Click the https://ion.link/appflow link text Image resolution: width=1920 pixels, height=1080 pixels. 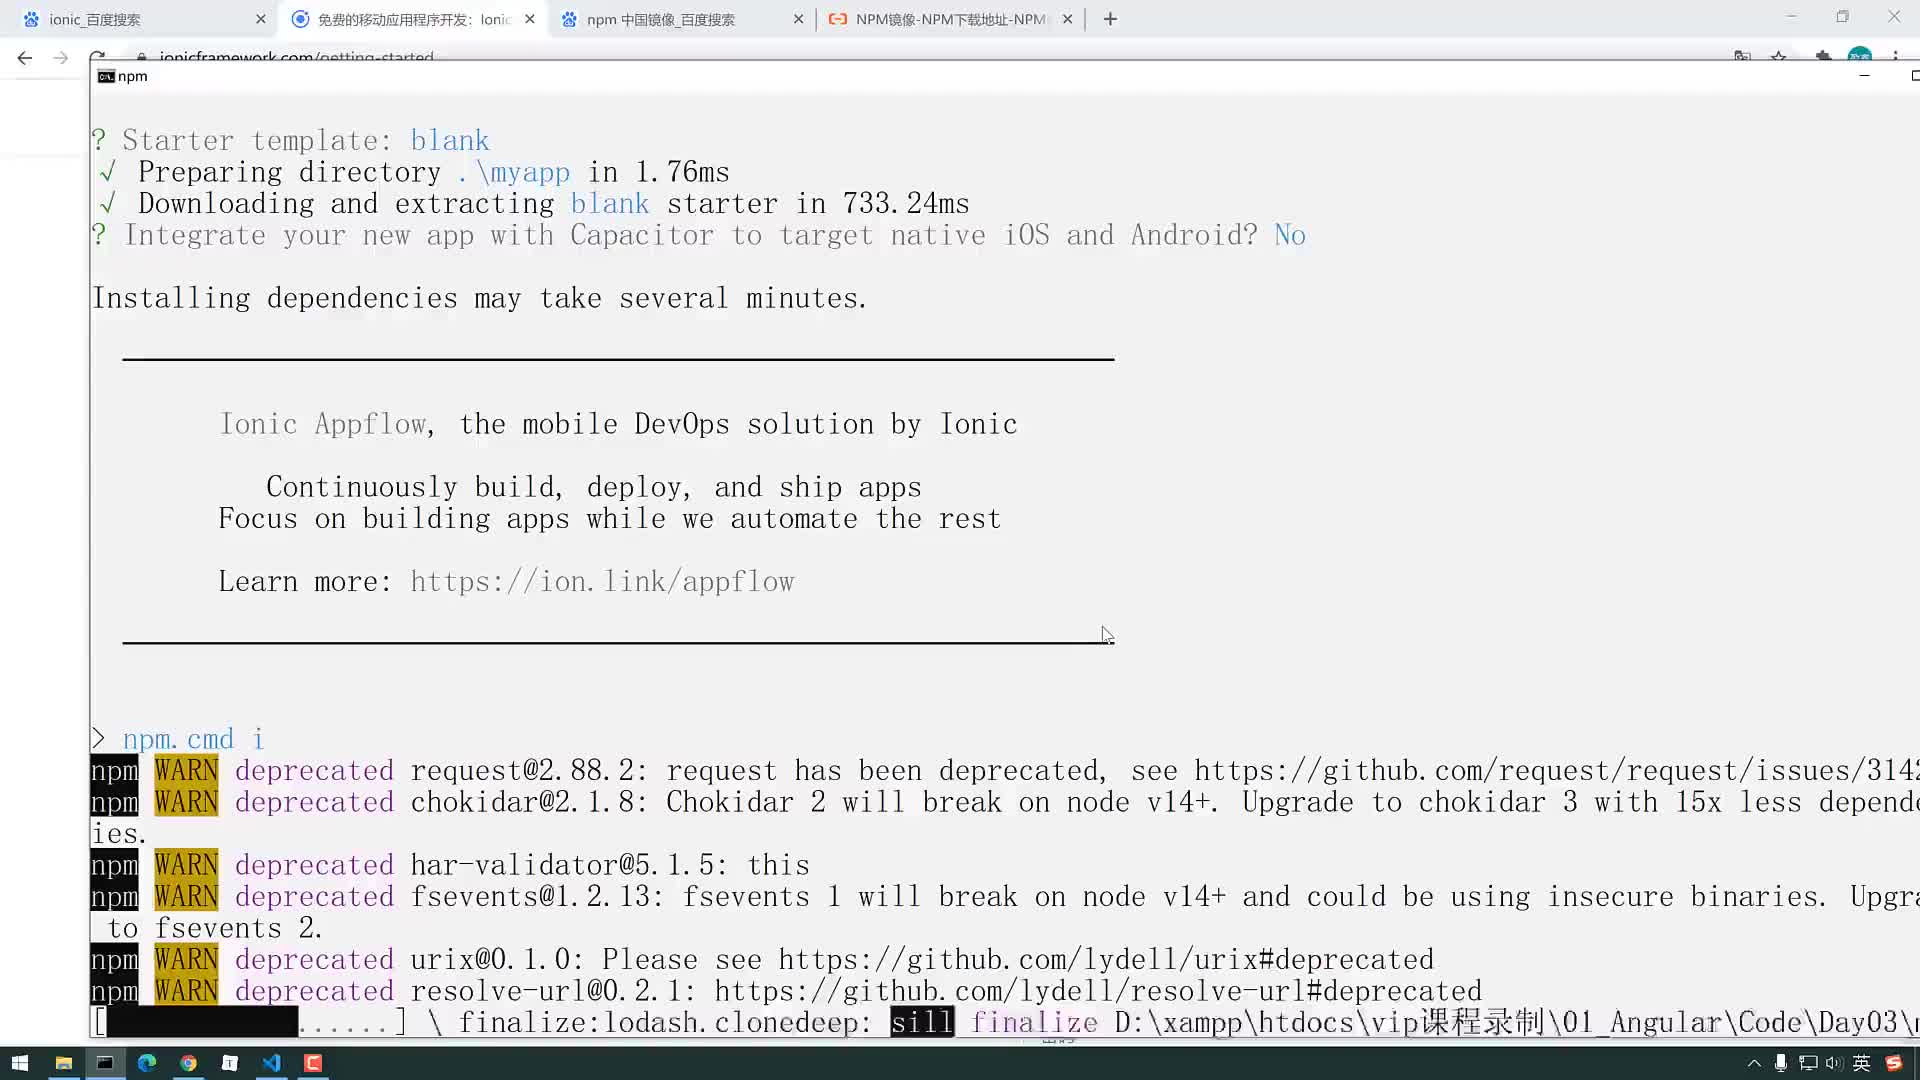tap(602, 582)
